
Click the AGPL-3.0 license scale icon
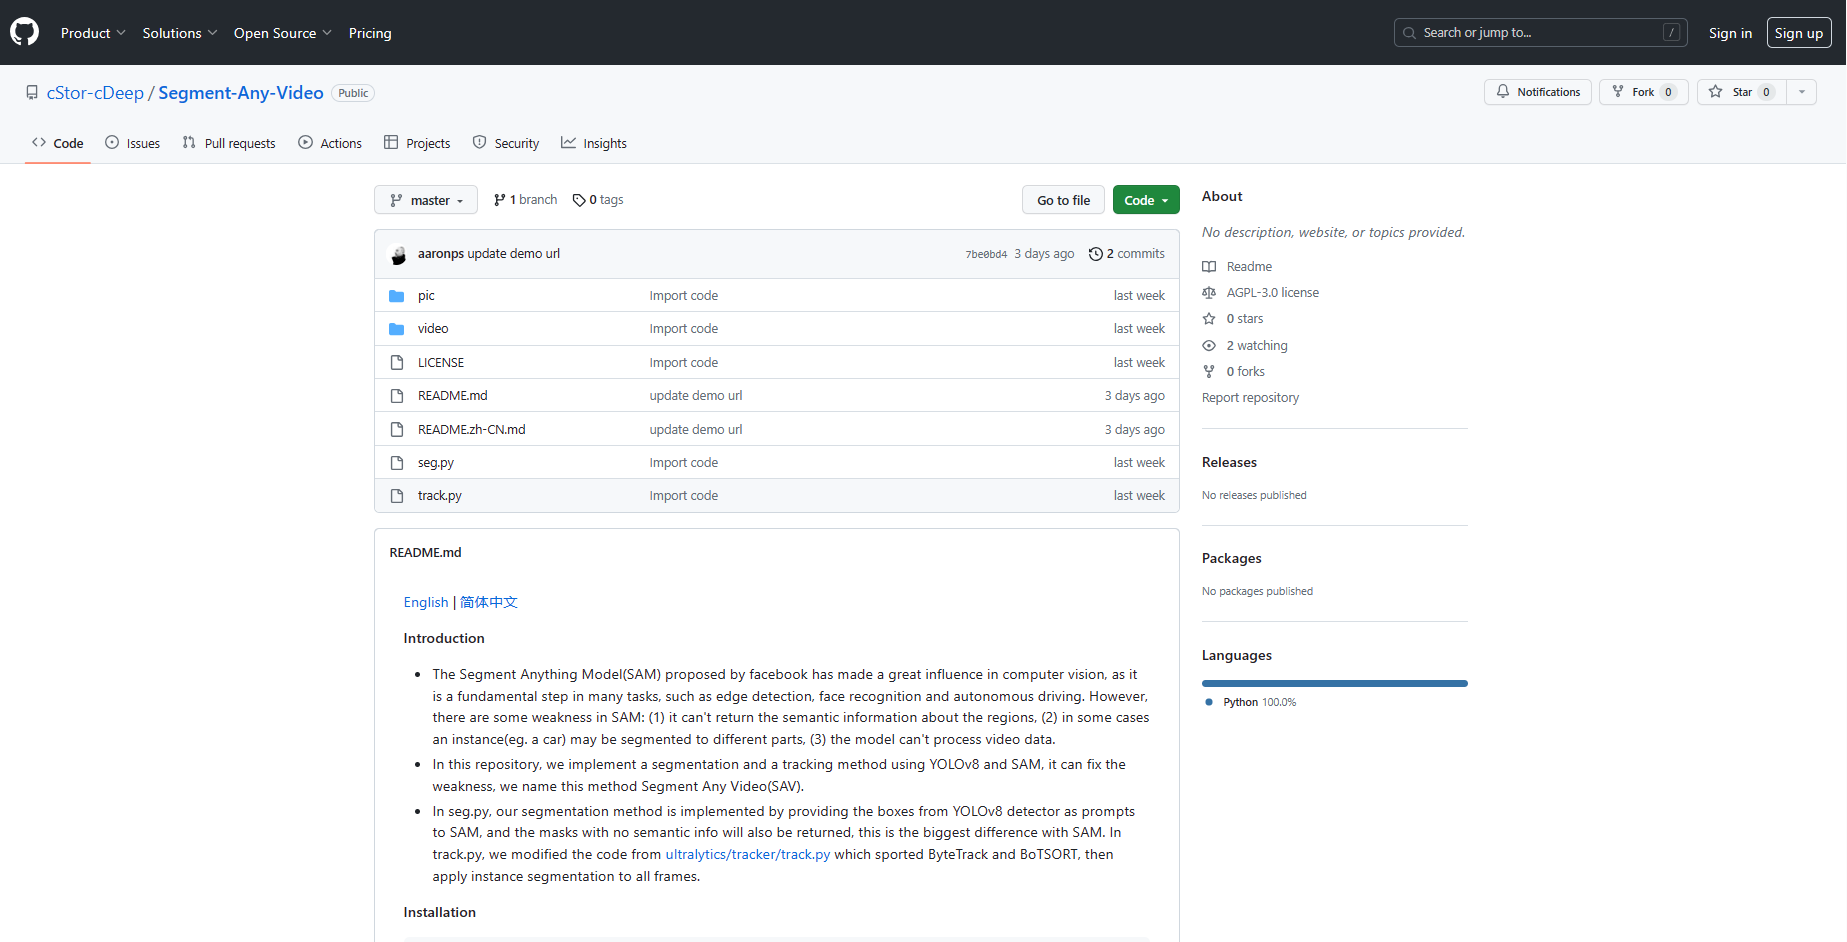point(1209,293)
